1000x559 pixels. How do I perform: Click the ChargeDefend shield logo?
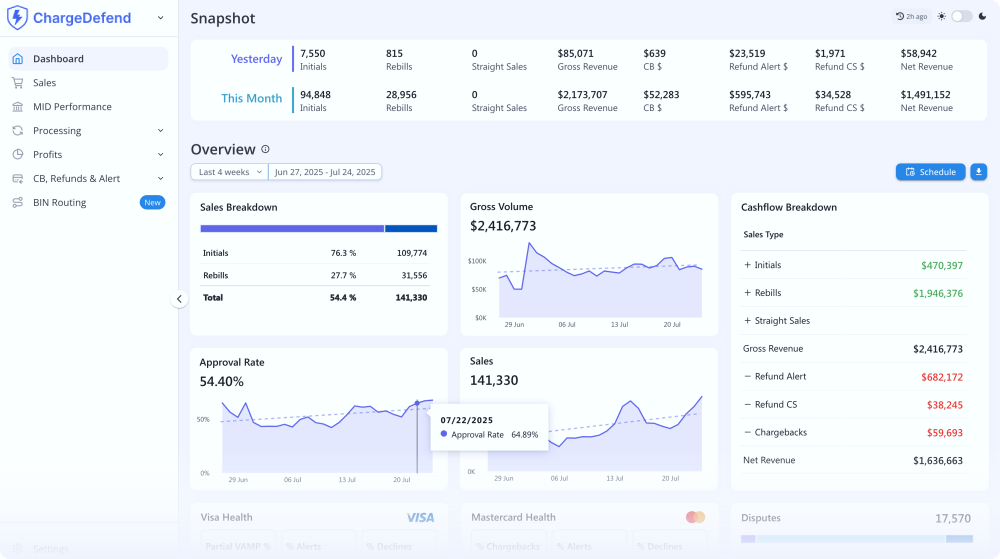point(17,18)
